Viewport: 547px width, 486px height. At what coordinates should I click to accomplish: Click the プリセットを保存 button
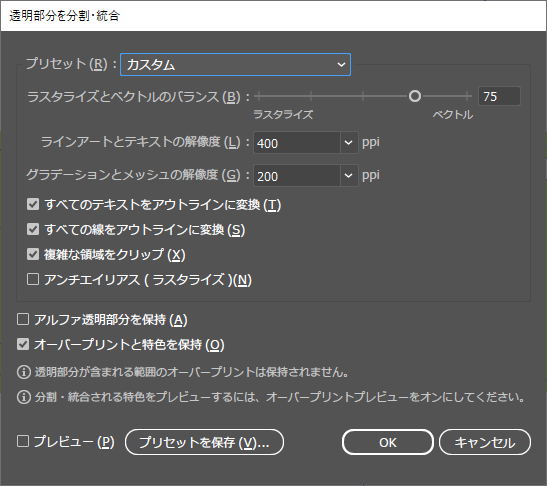coord(204,442)
